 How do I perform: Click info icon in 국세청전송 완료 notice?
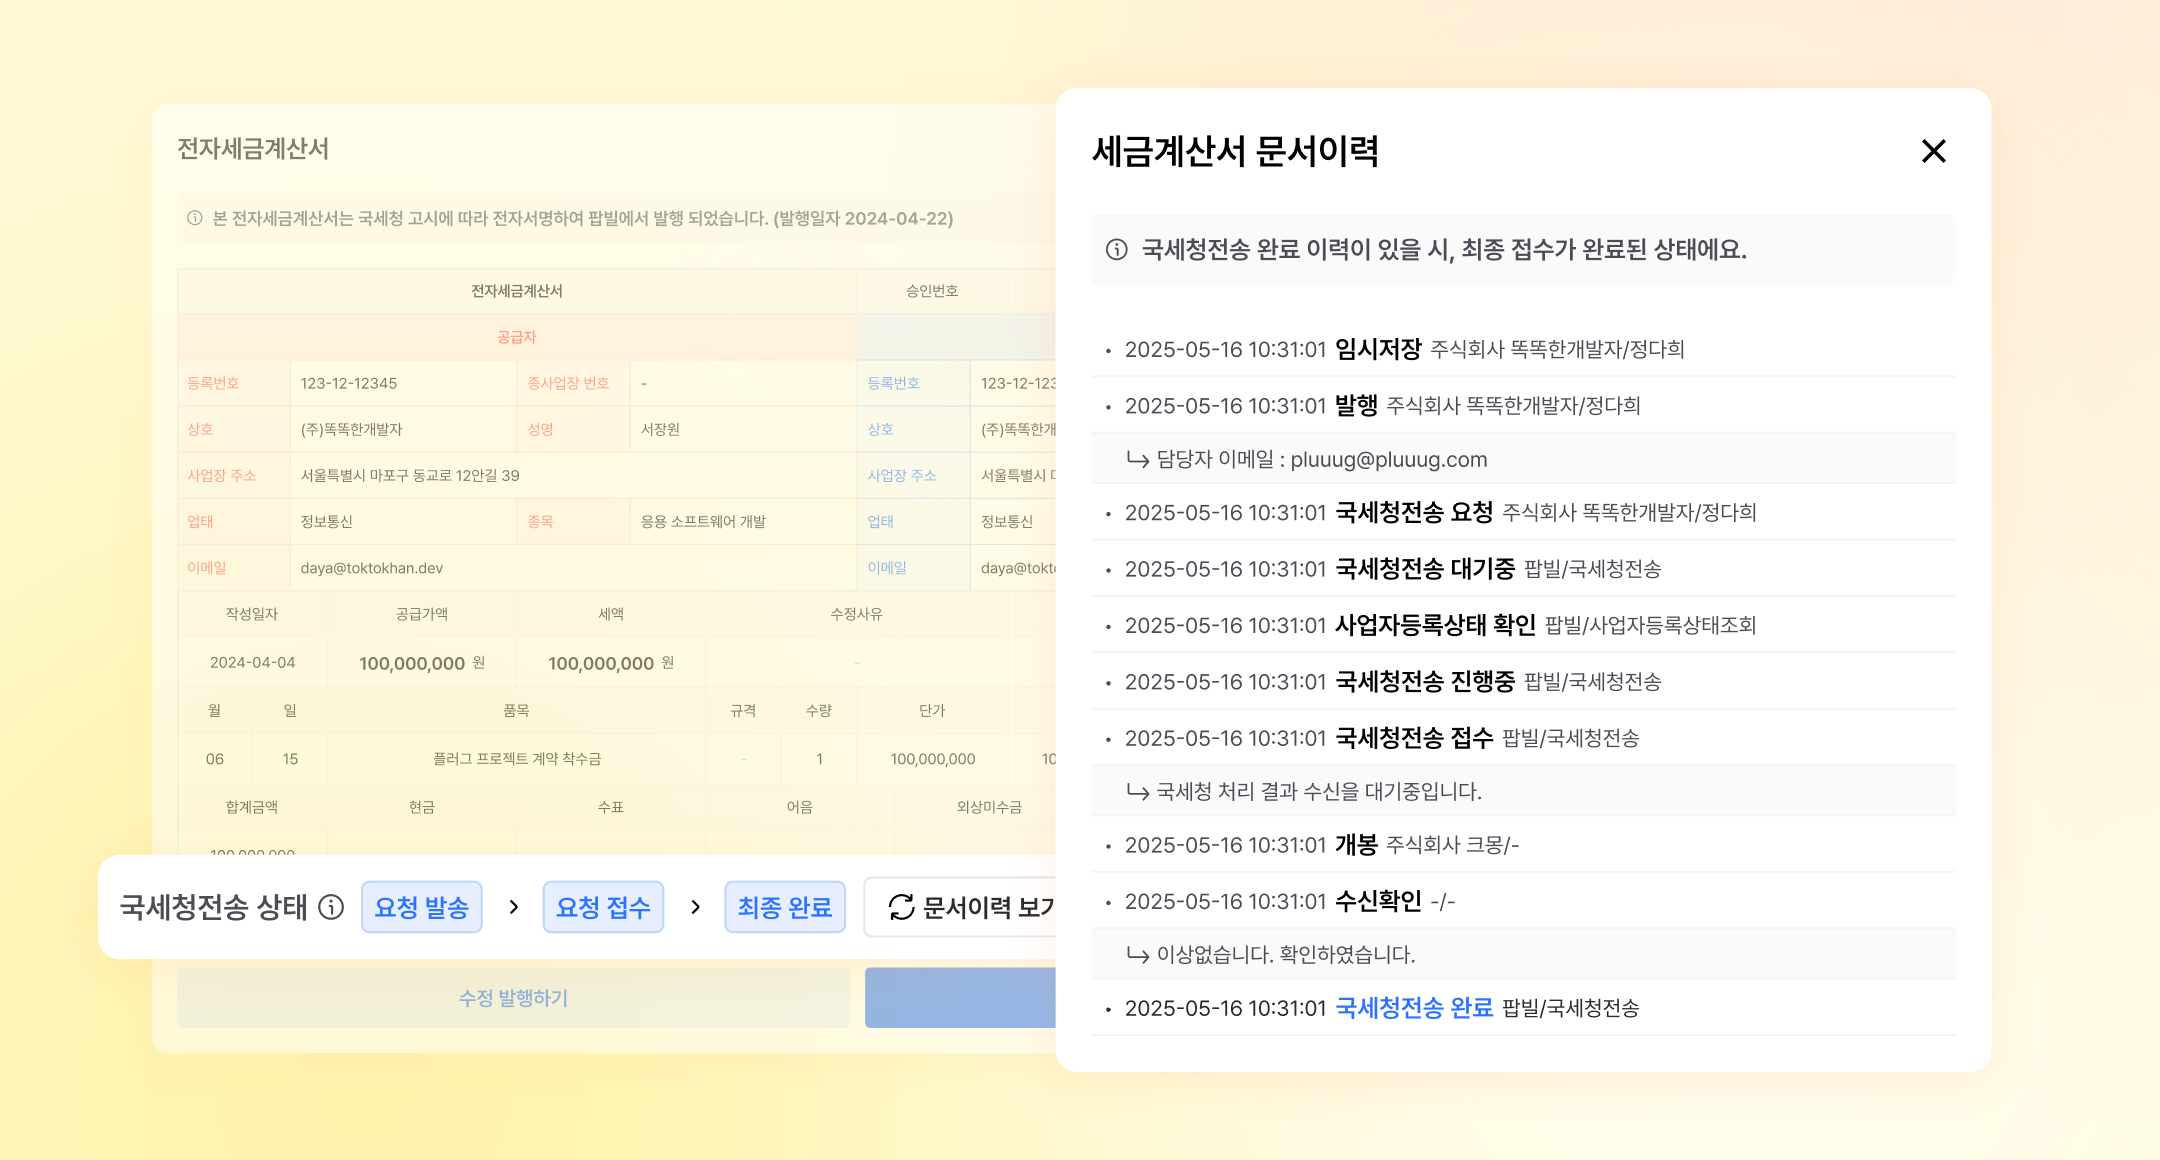coord(1117,250)
